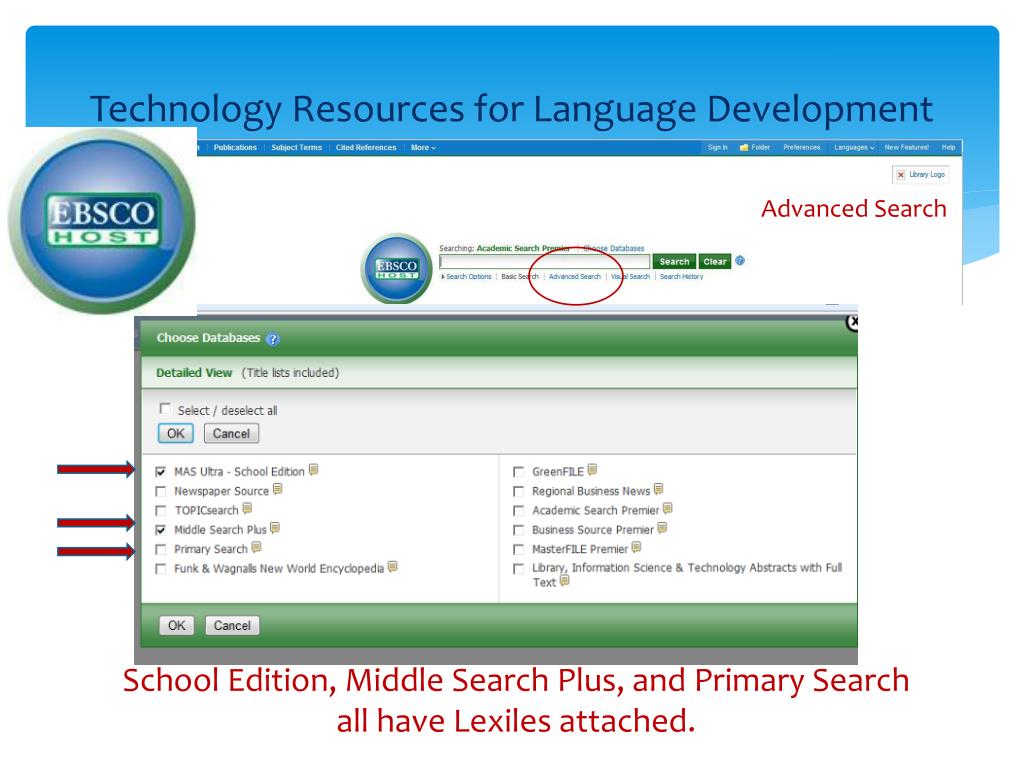
Task: Open Subject Terms menu item
Action: point(296,148)
